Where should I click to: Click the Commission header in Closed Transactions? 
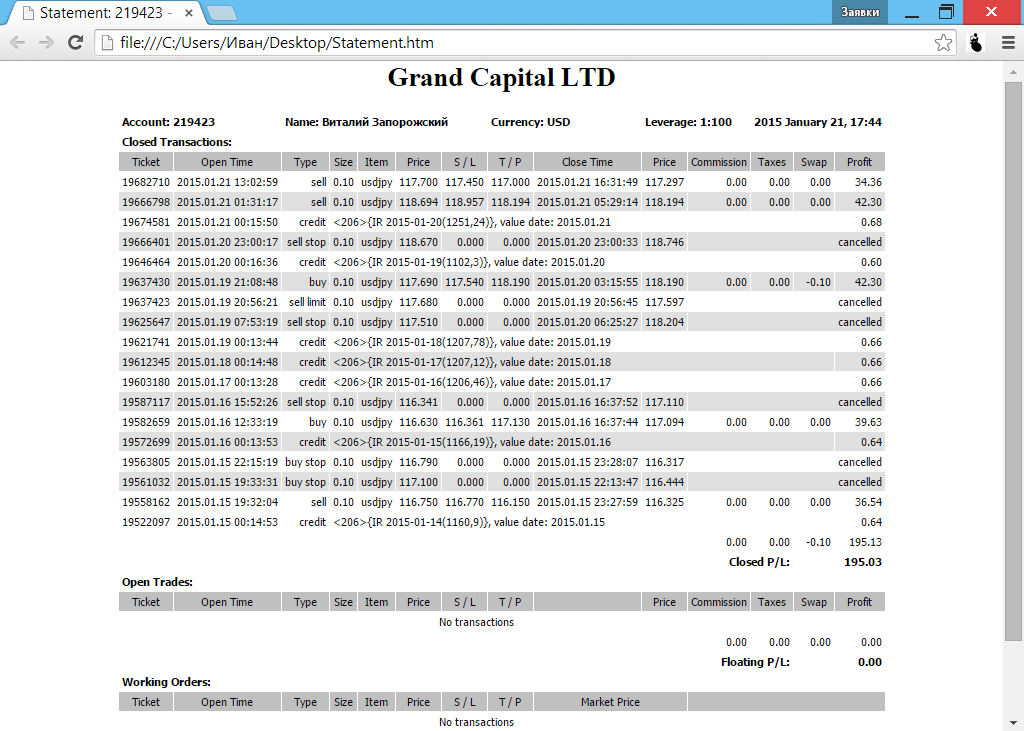[719, 162]
